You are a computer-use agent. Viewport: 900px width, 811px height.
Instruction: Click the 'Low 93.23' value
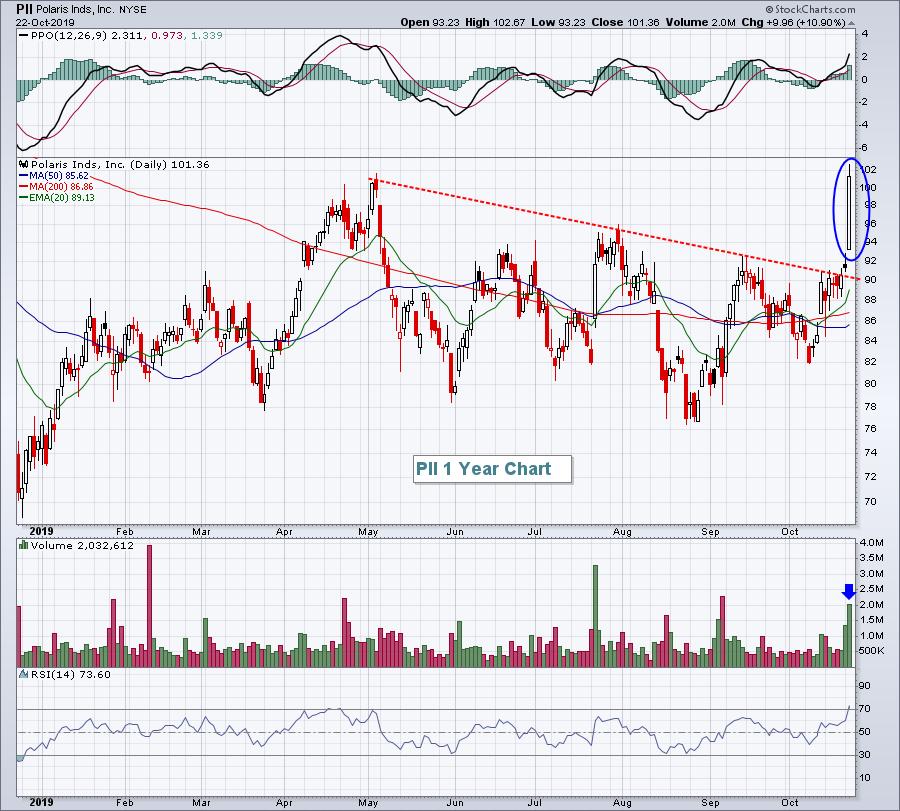tap(558, 22)
